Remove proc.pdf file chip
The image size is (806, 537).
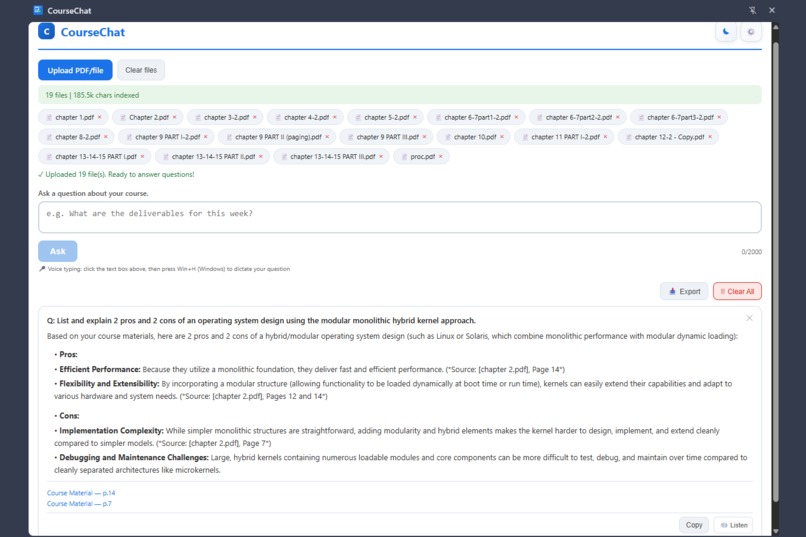click(x=441, y=157)
